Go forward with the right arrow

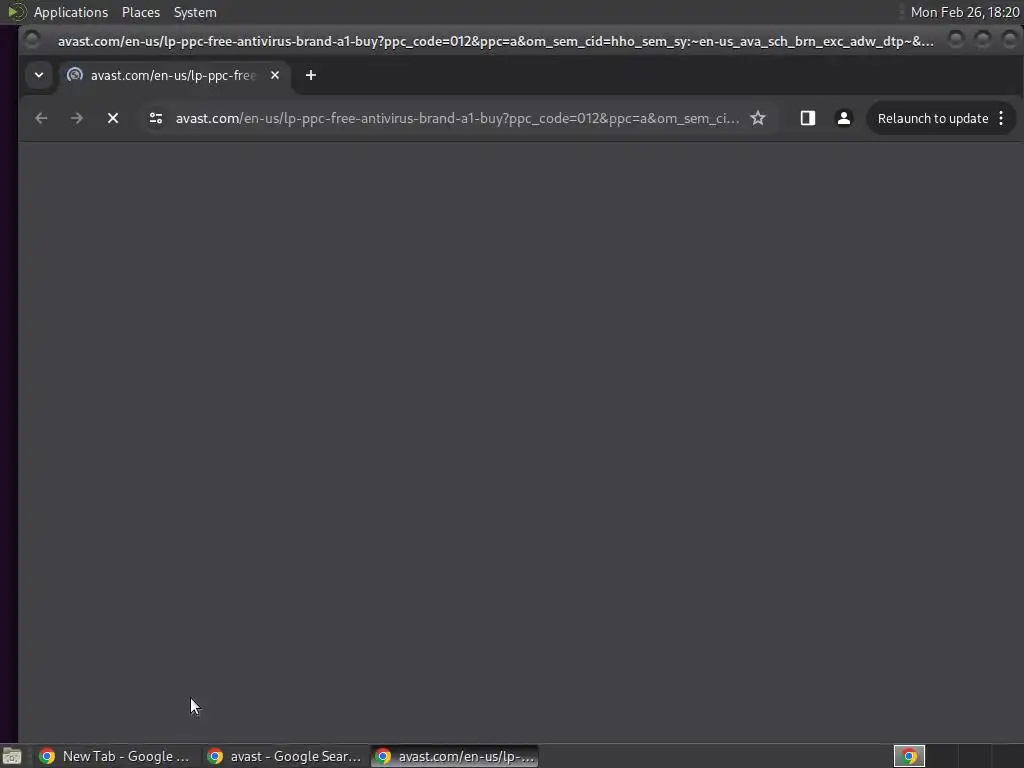click(x=76, y=118)
